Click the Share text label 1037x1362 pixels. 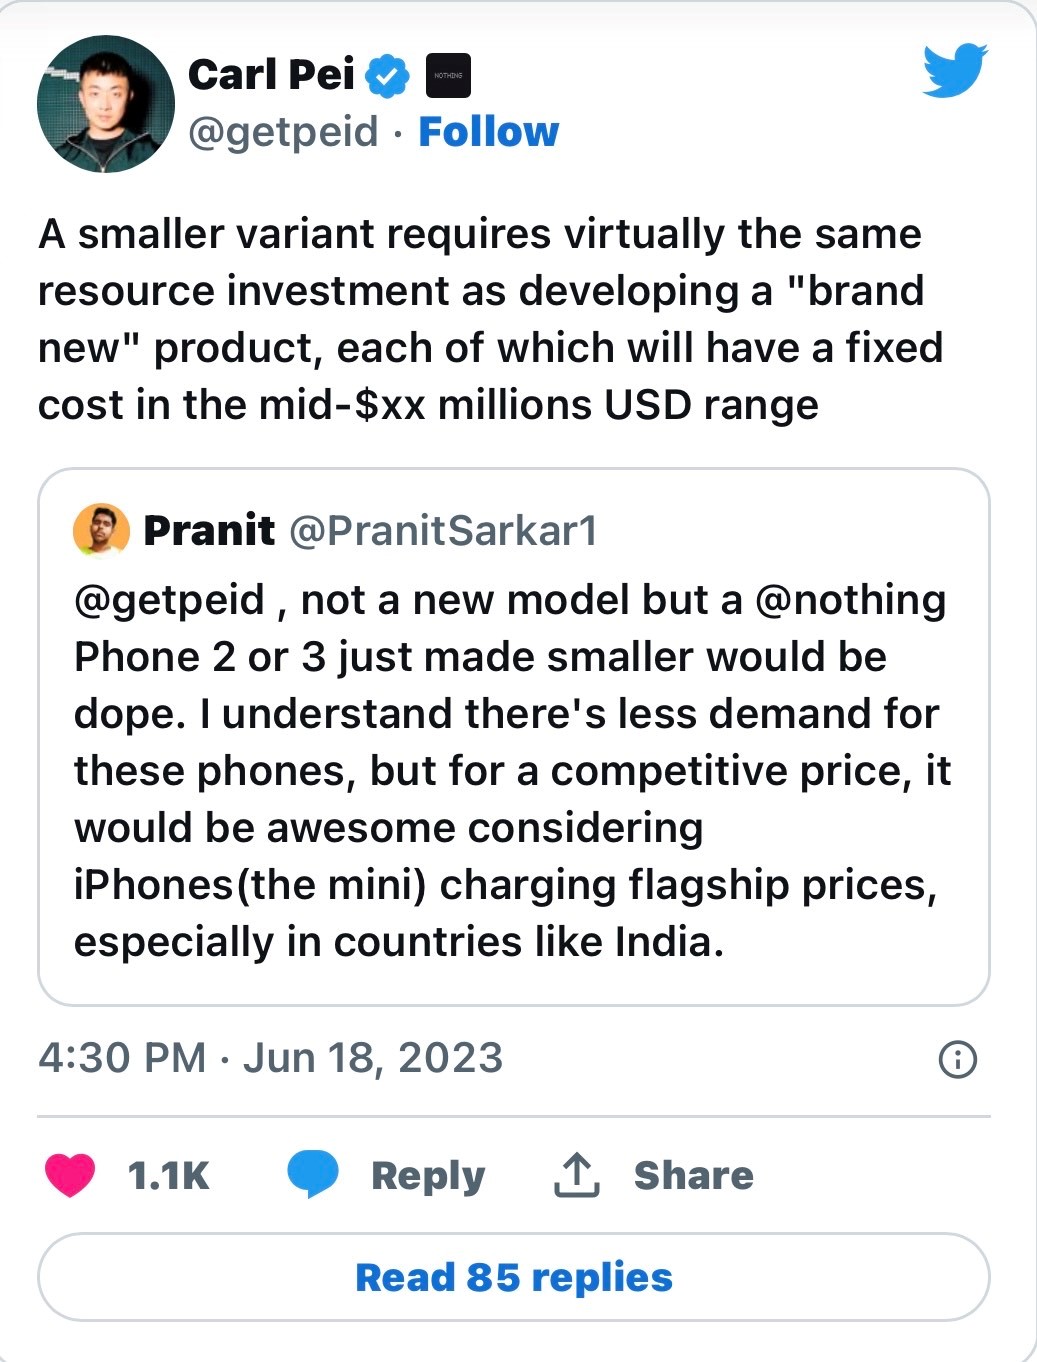[693, 1176]
